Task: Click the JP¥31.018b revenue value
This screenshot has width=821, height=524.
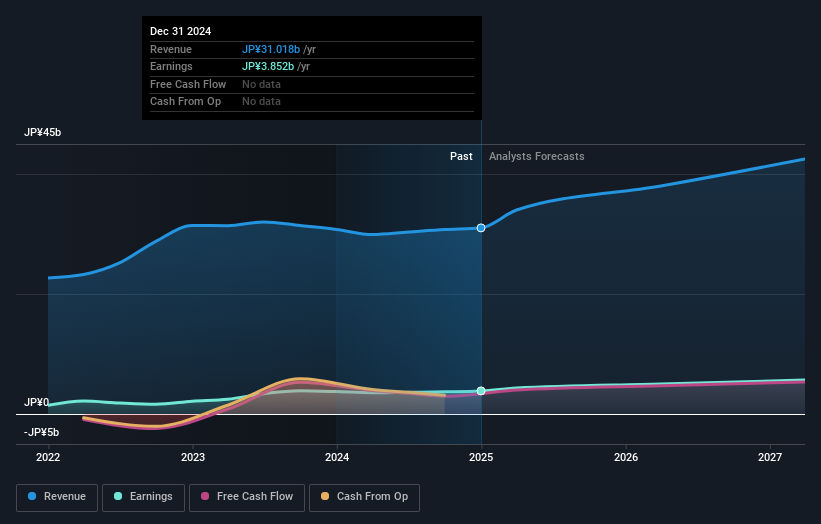Action: pyautogui.click(x=271, y=49)
